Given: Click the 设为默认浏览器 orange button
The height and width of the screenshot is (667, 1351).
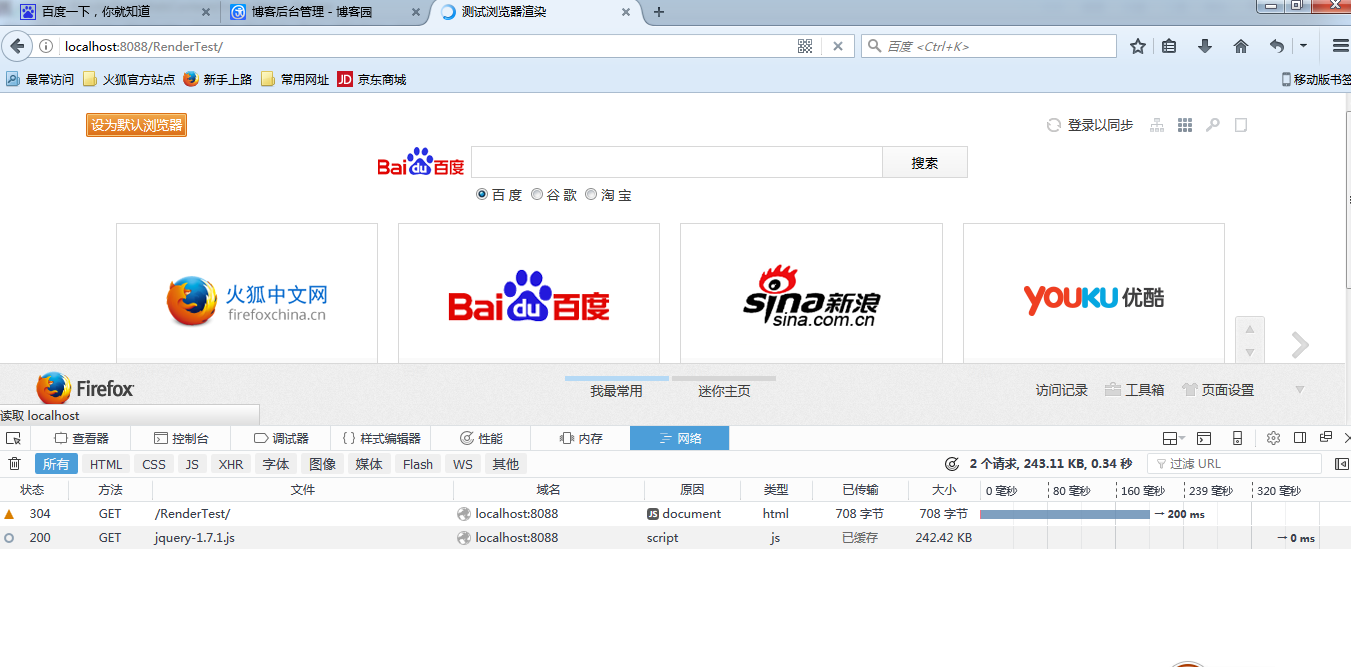Looking at the screenshot, I should click(136, 125).
